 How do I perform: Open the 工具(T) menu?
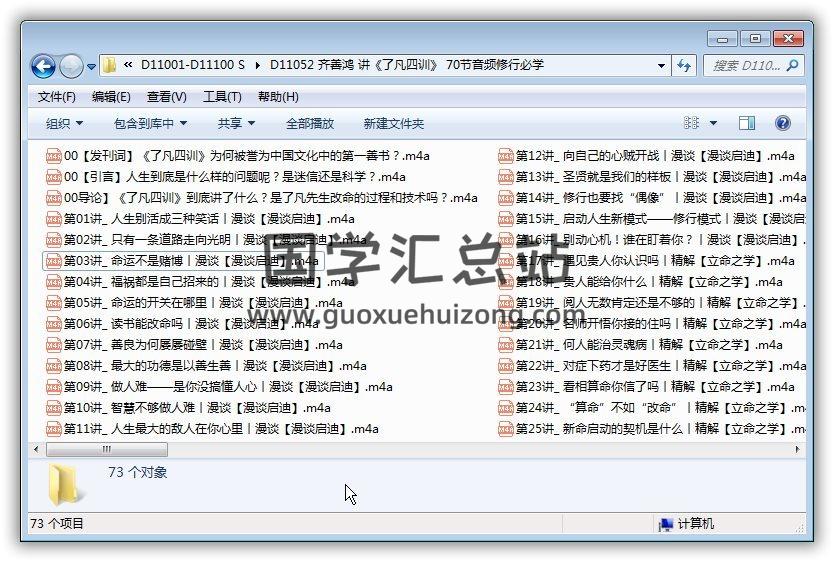coord(222,97)
